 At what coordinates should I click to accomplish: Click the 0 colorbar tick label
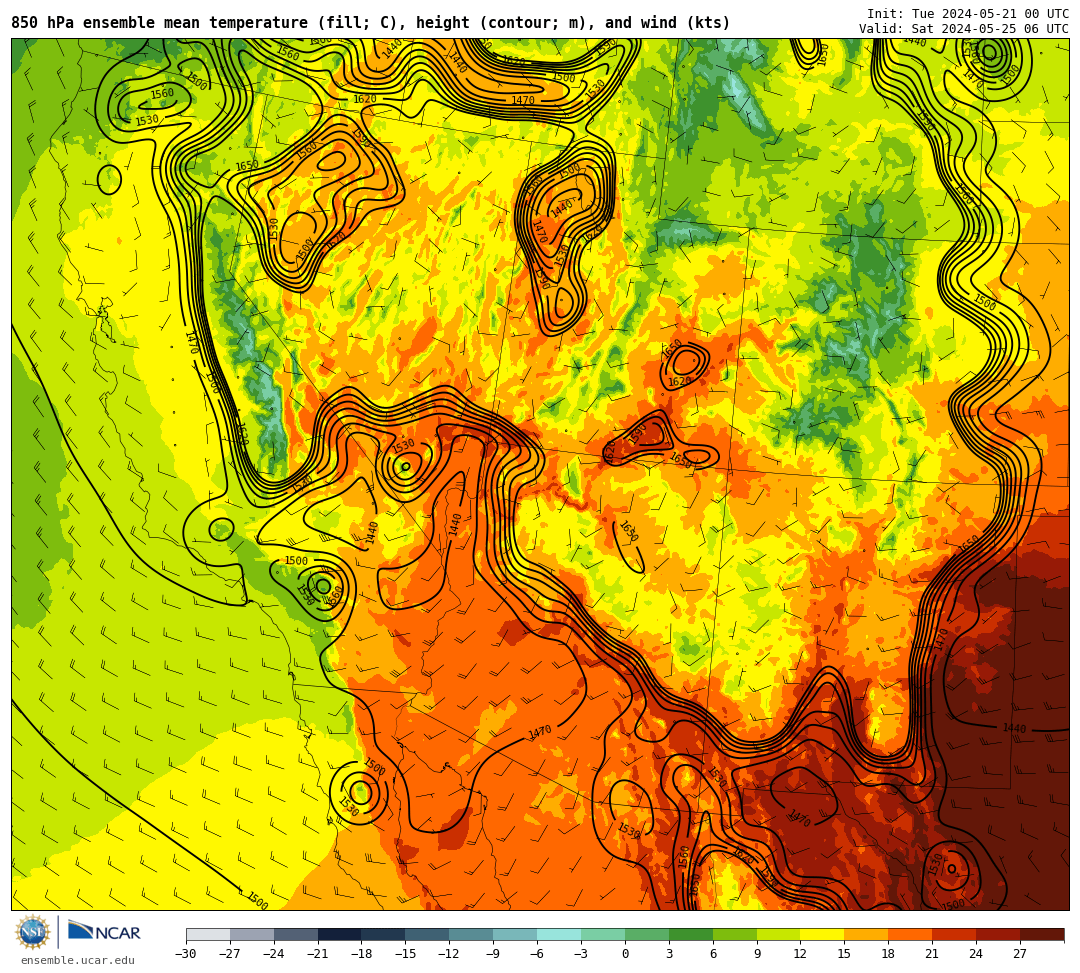pos(625,954)
